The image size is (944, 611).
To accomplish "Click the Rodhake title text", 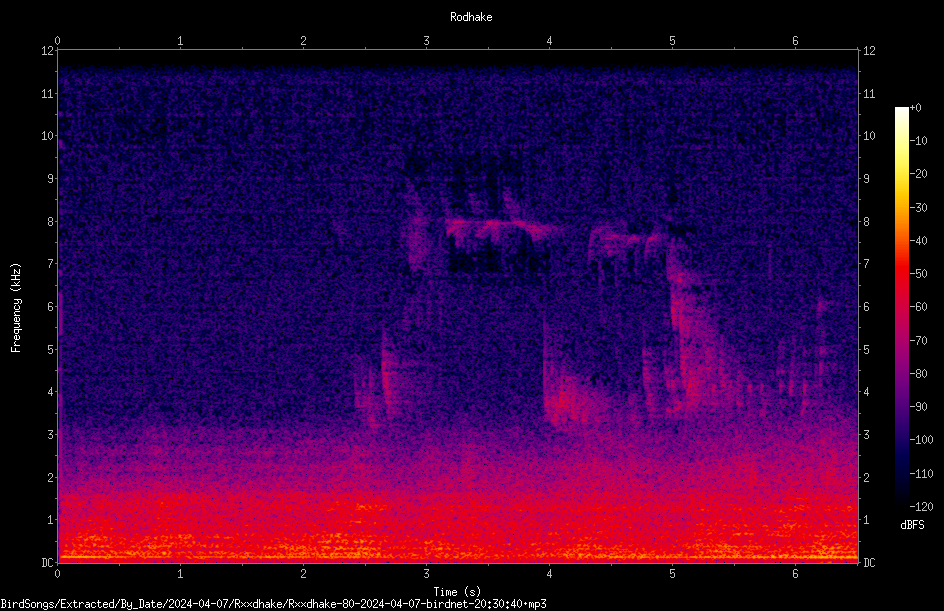I will tap(471, 17).
